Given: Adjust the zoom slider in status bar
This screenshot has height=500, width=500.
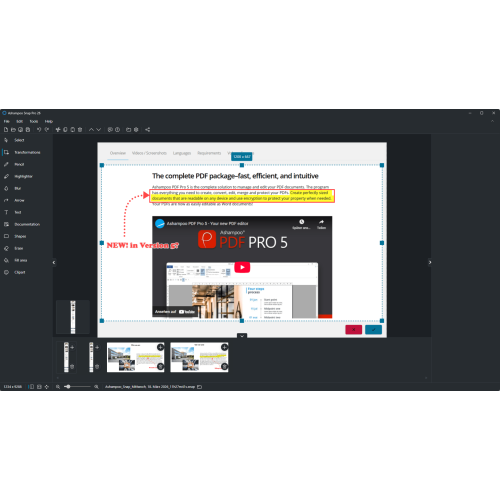Looking at the screenshot, I should 68,387.
